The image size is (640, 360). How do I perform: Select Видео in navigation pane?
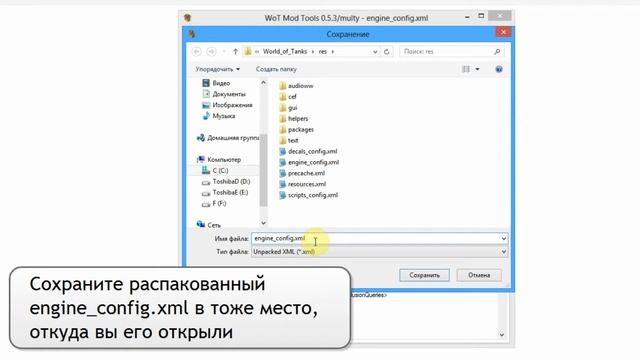216,83
